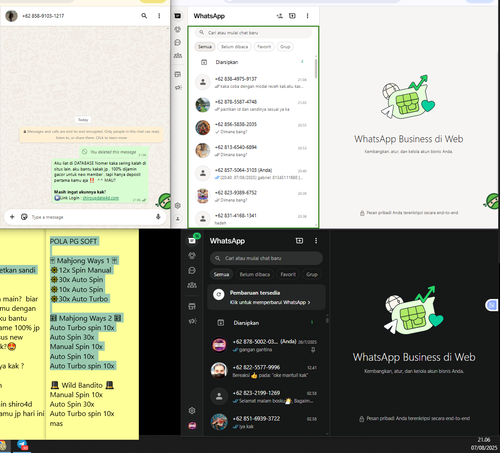Image resolution: width=500 pixels, height=453 pixels.
Task: Click the contact number +62 858-9103-1217 header
Action: click(x=43, y=16)
